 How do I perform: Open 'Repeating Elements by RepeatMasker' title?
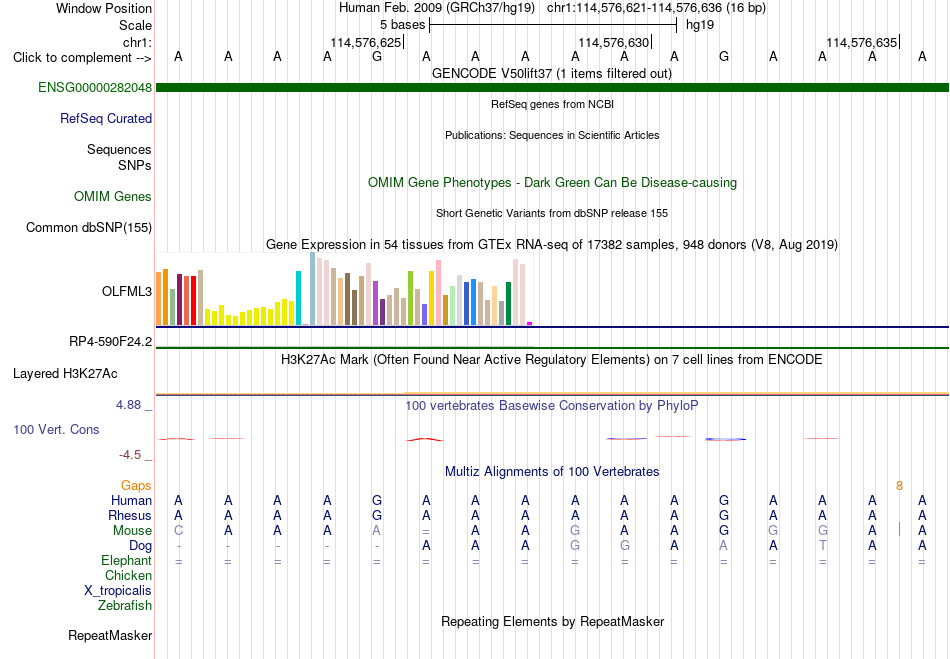point(552,622)
